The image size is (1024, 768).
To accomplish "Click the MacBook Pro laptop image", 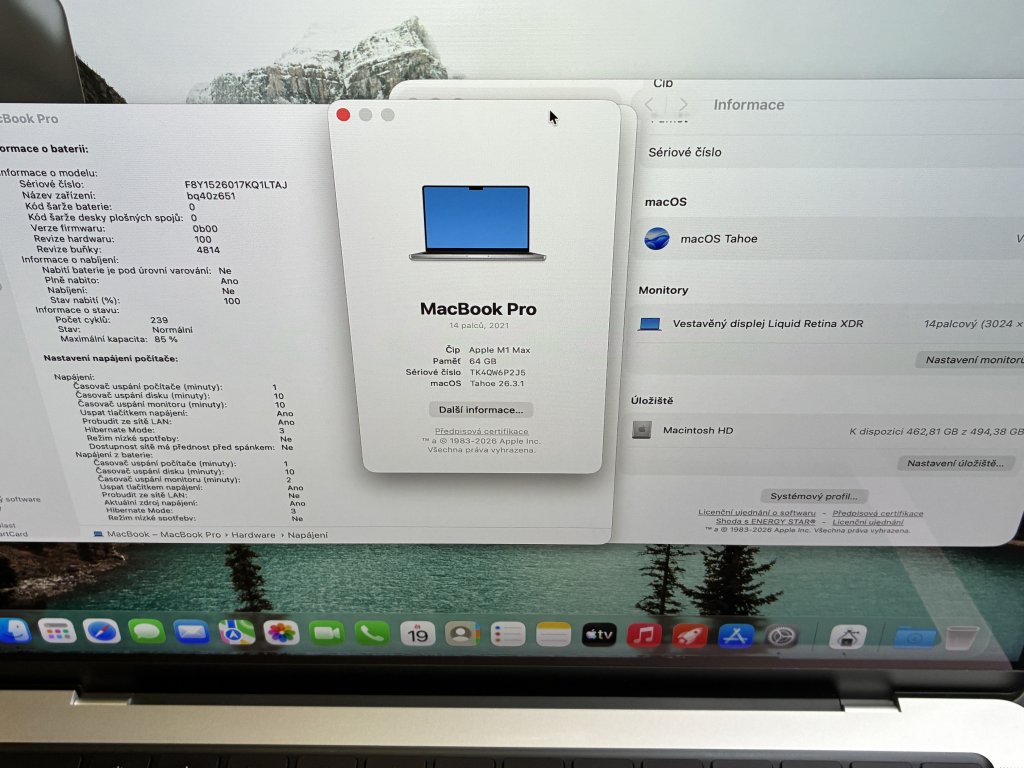I will click(477, 224).
